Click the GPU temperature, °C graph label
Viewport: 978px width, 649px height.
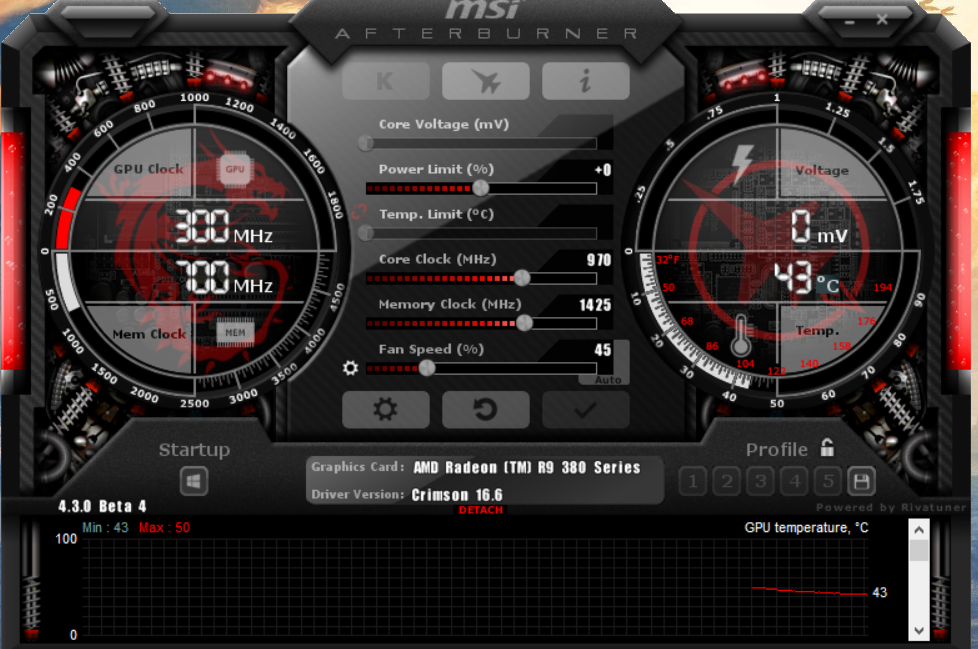coord(806,528)
